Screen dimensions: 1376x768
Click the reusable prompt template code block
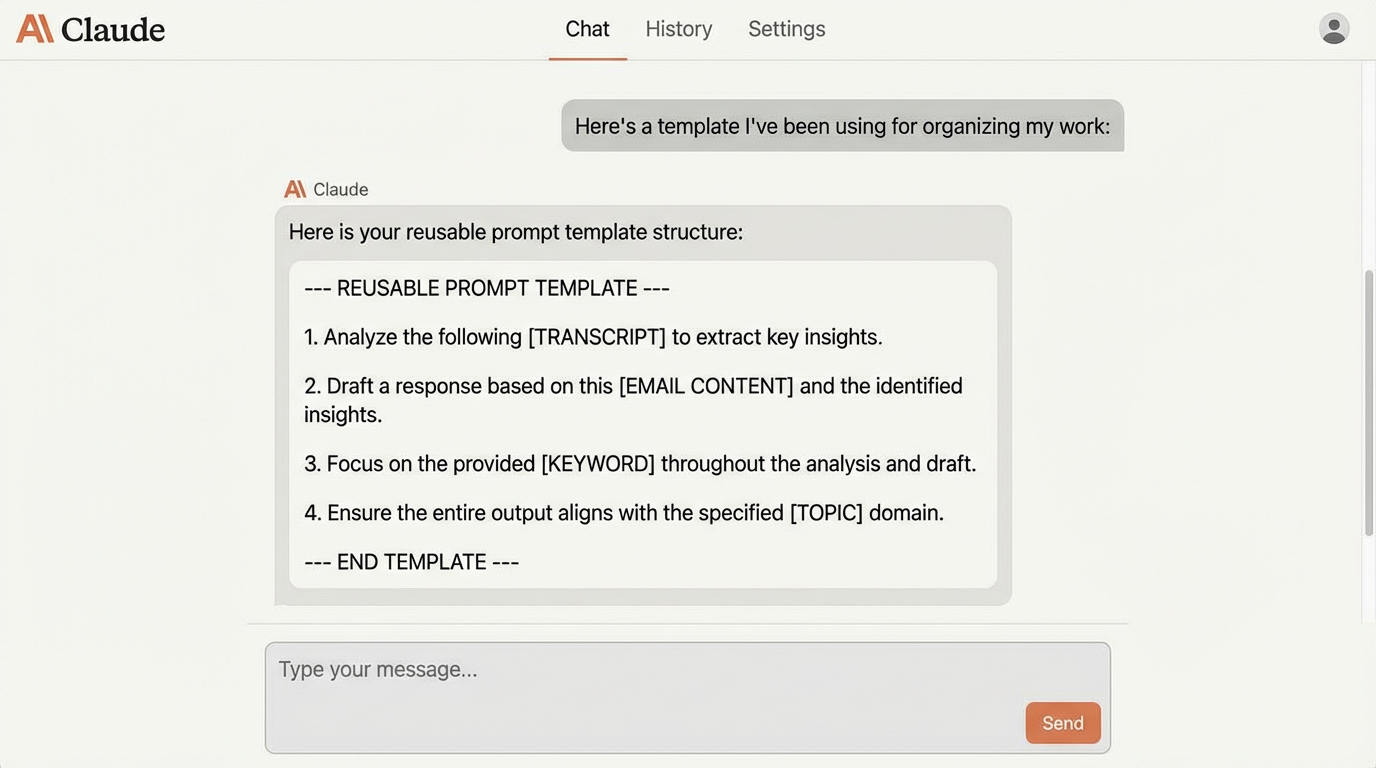click(643, 424)
